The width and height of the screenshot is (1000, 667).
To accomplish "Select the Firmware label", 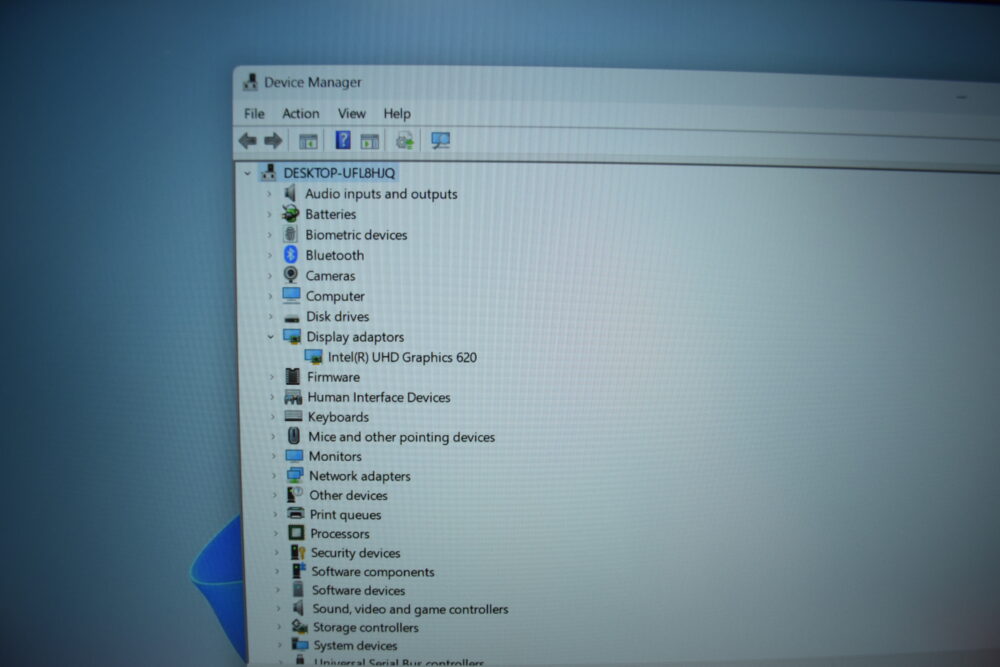I will pyautogui.click(x=333, y=377).
